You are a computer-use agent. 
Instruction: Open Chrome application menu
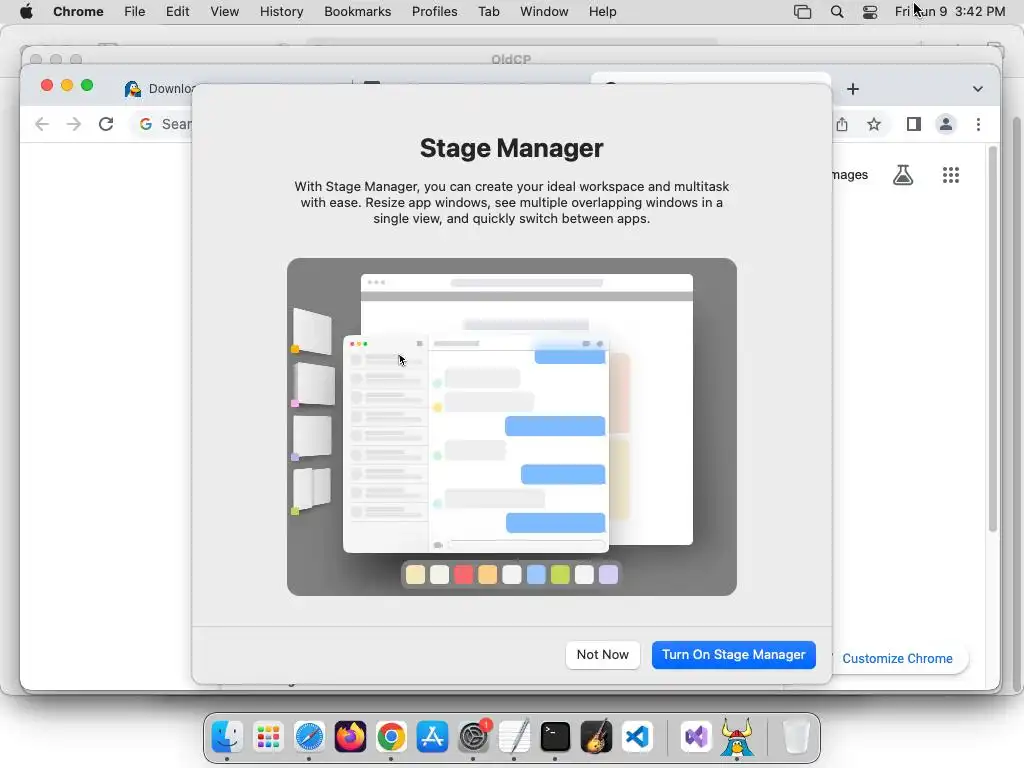tap(78, 12)
